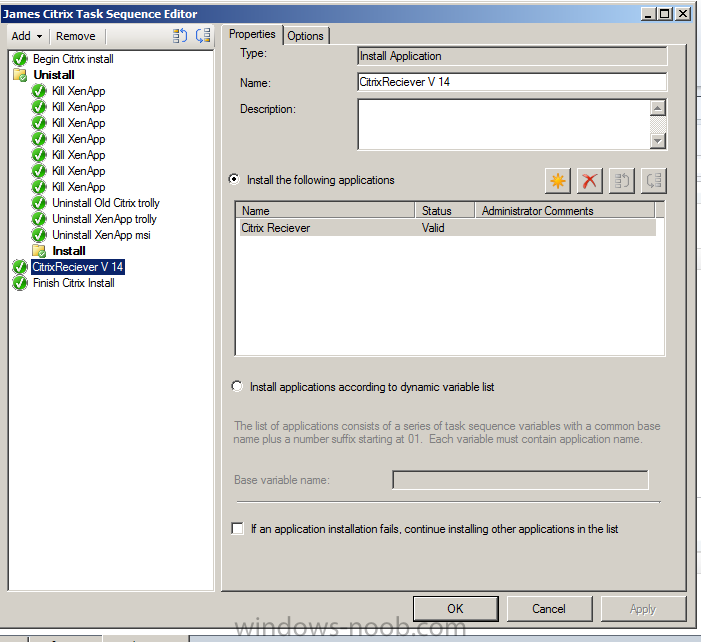Click the move step up icon in the left toolbar

tap(180, 36)
